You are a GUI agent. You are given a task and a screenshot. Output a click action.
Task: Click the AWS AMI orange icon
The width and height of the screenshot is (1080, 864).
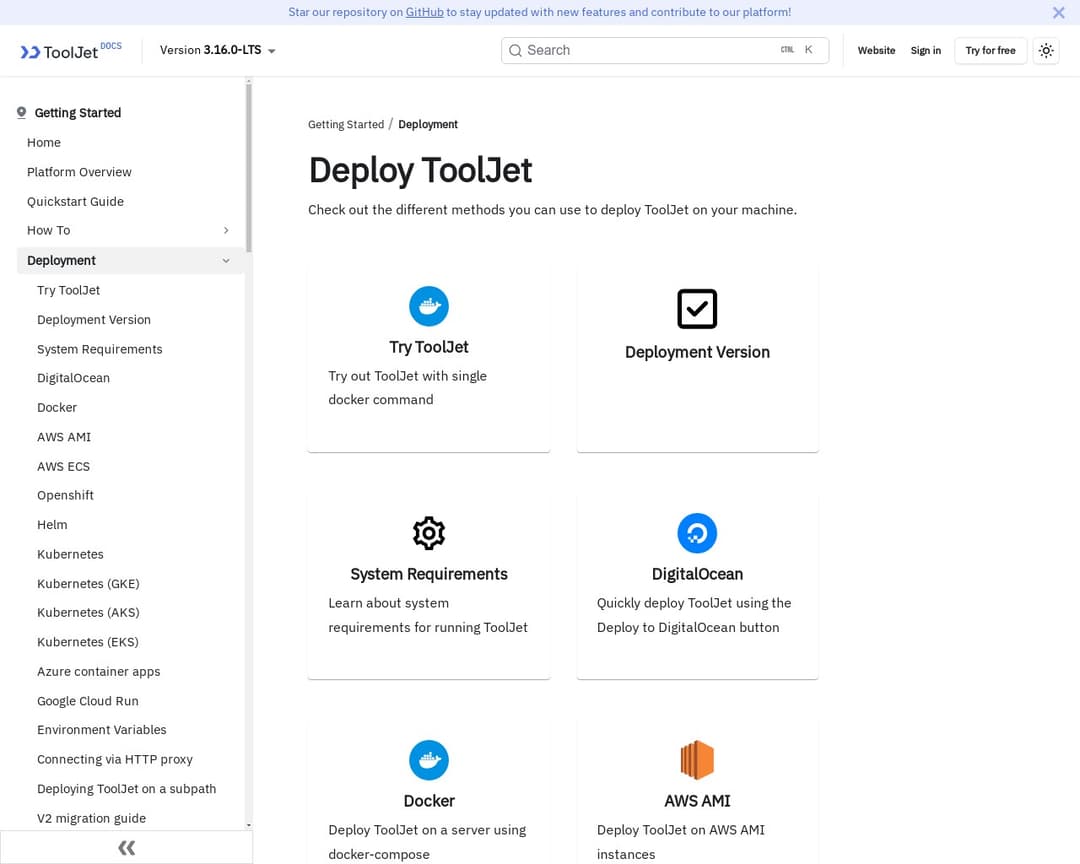pos(697,760)
